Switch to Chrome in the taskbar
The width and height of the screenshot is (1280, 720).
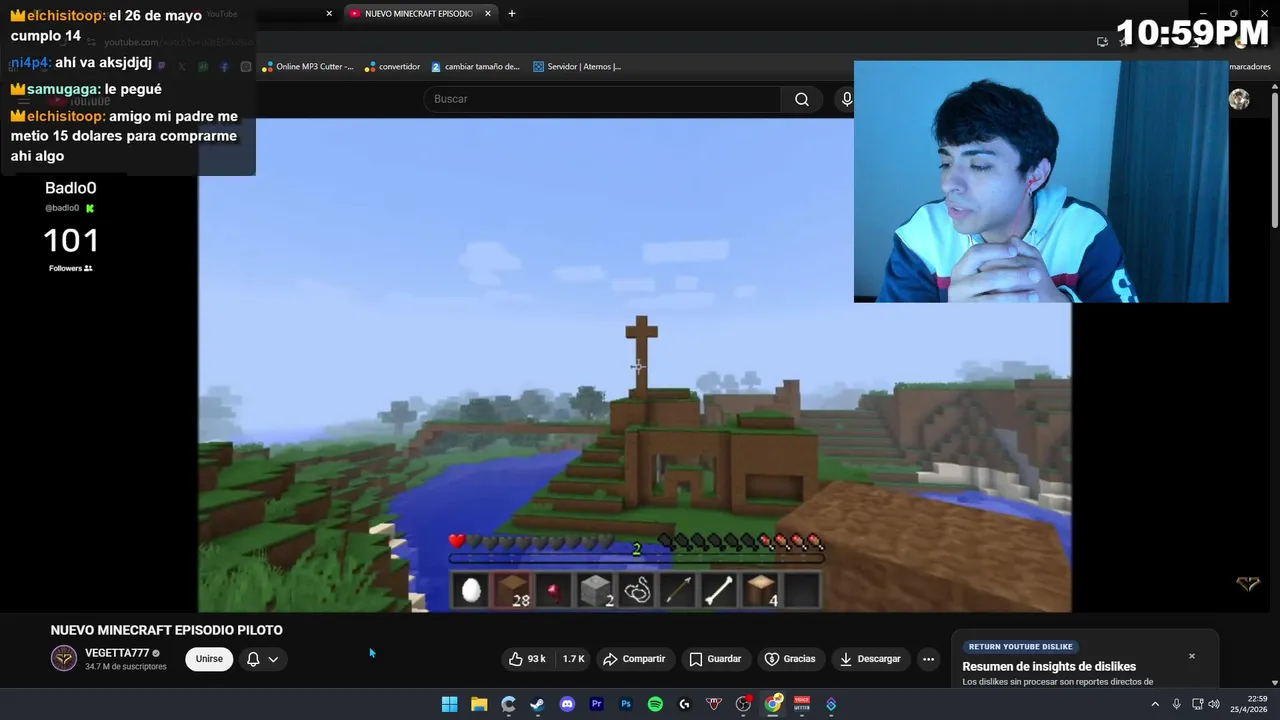click(773, 704)
